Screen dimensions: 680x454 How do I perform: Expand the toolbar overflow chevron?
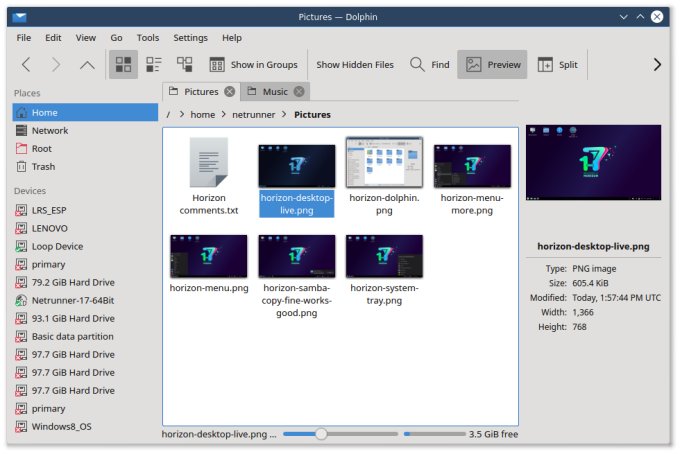coord(657,64)
